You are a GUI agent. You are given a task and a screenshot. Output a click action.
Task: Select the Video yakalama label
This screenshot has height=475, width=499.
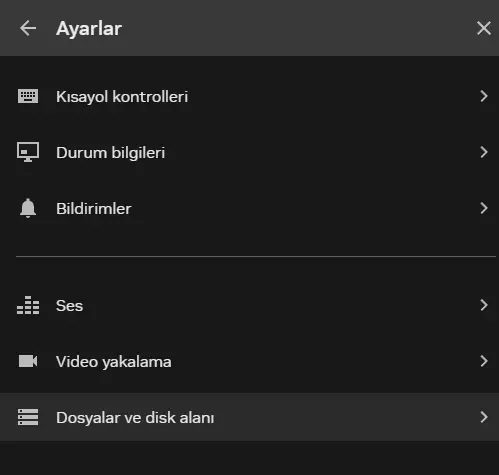114,362
